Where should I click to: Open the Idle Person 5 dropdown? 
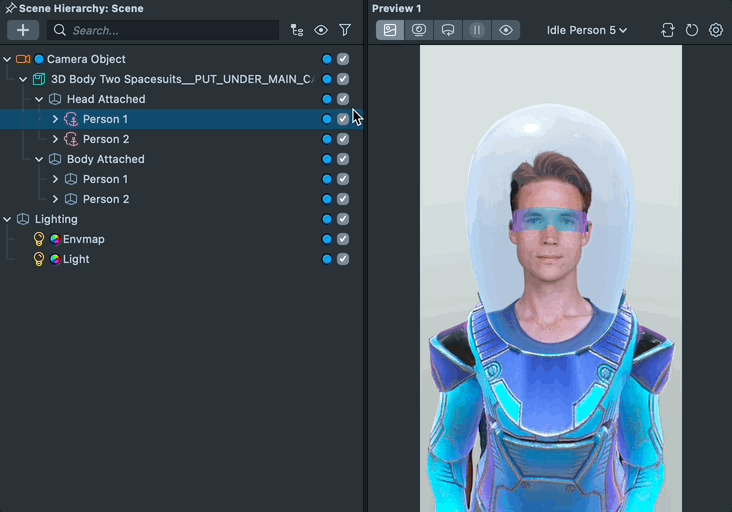pos(587,30)
